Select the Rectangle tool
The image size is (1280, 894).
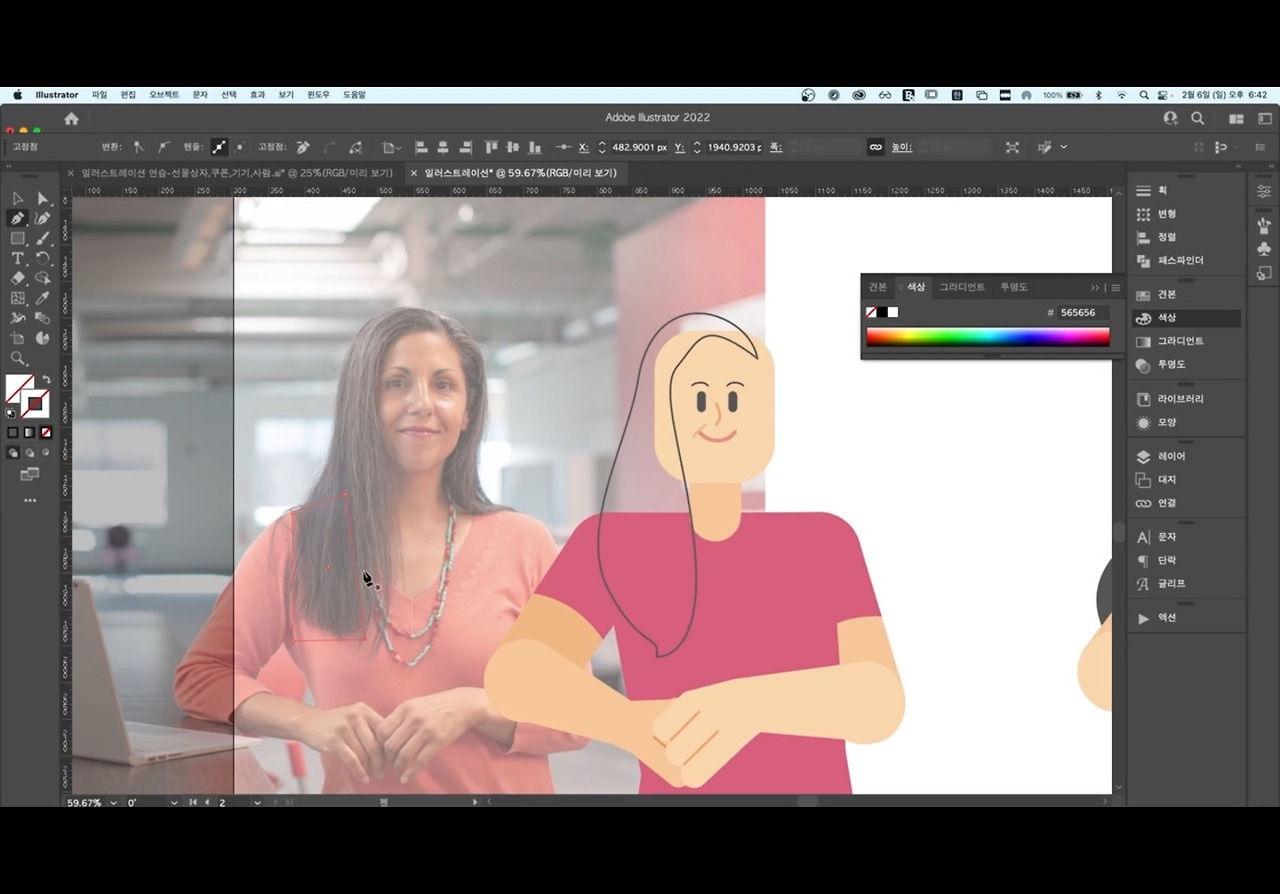(x=18, y=239)
